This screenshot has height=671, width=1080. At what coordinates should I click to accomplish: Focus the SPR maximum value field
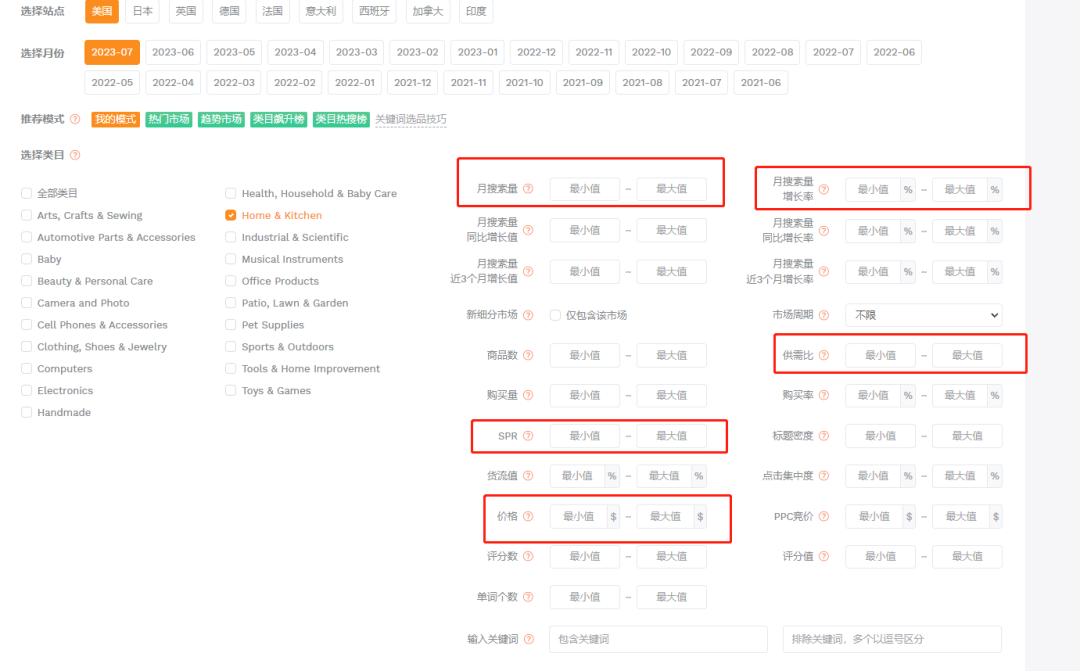coord(672,436)
